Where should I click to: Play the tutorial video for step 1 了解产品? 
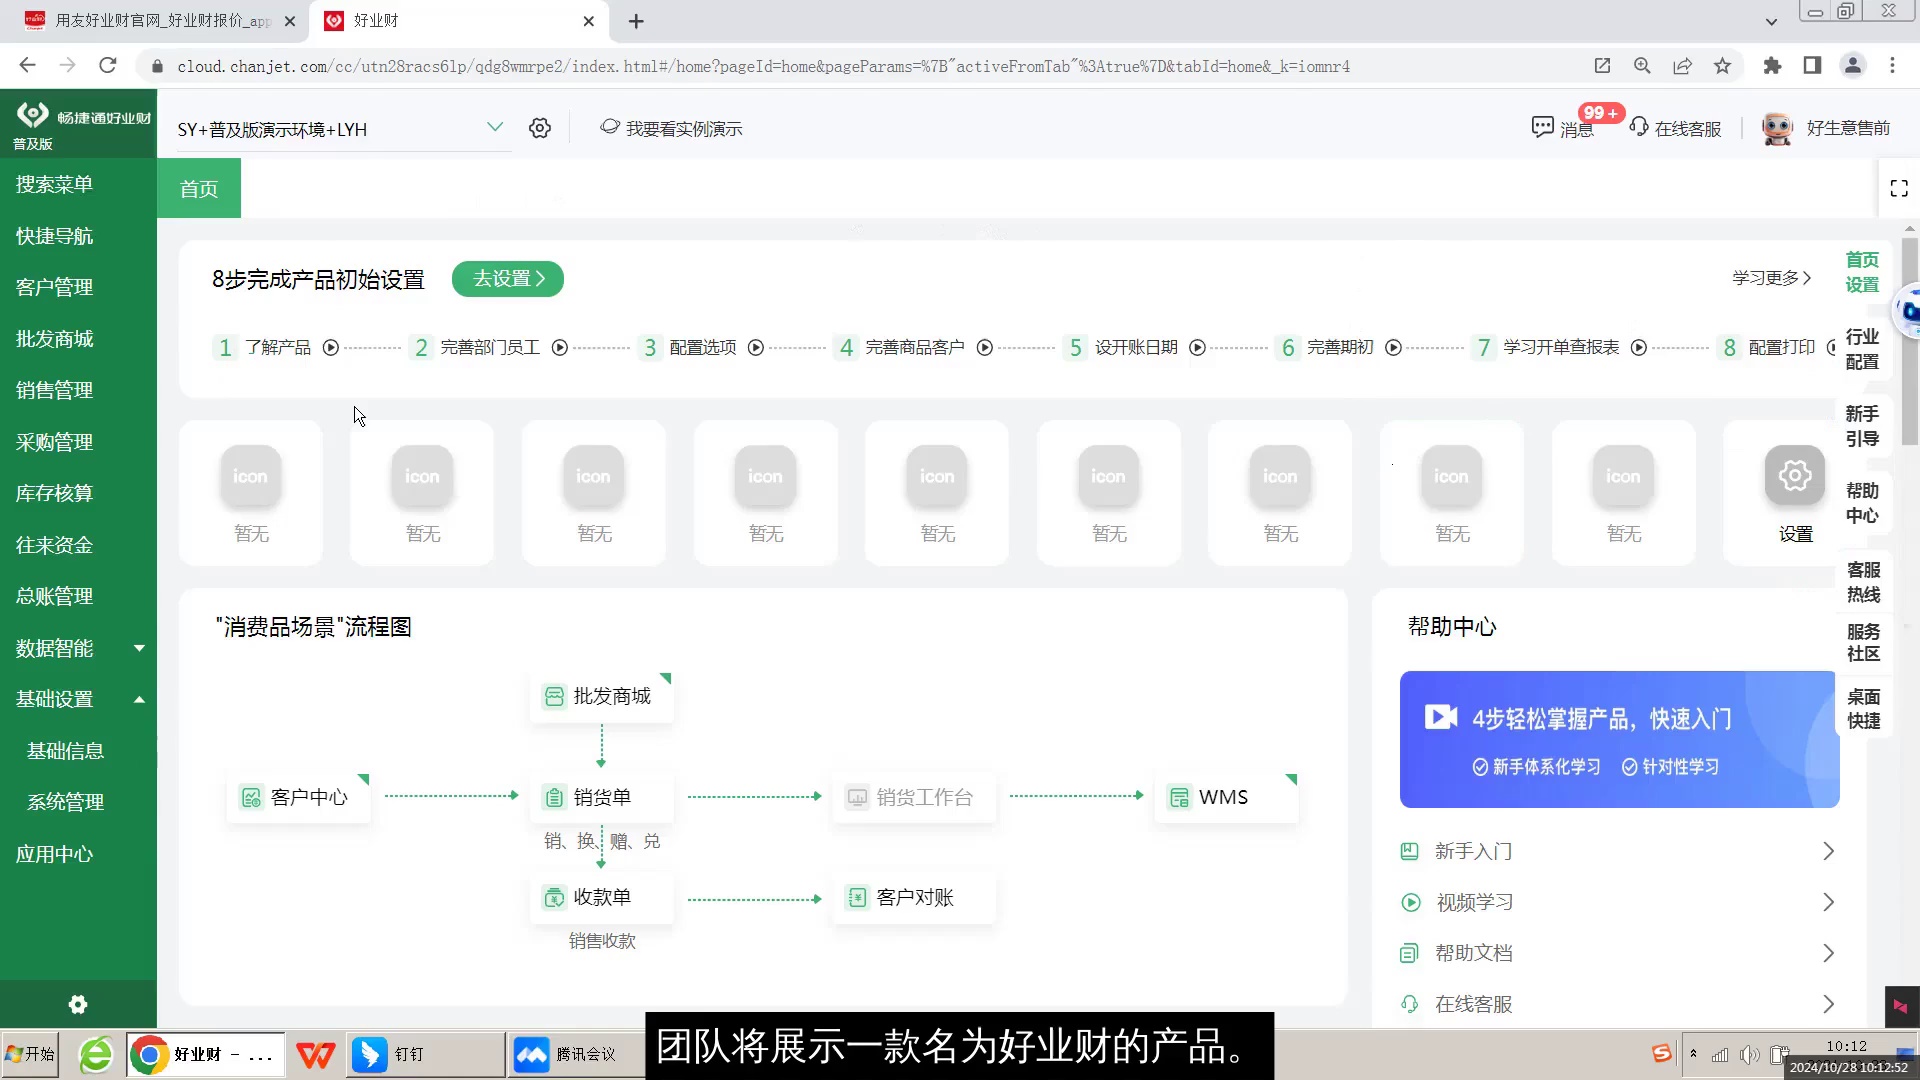coord(331,347)
